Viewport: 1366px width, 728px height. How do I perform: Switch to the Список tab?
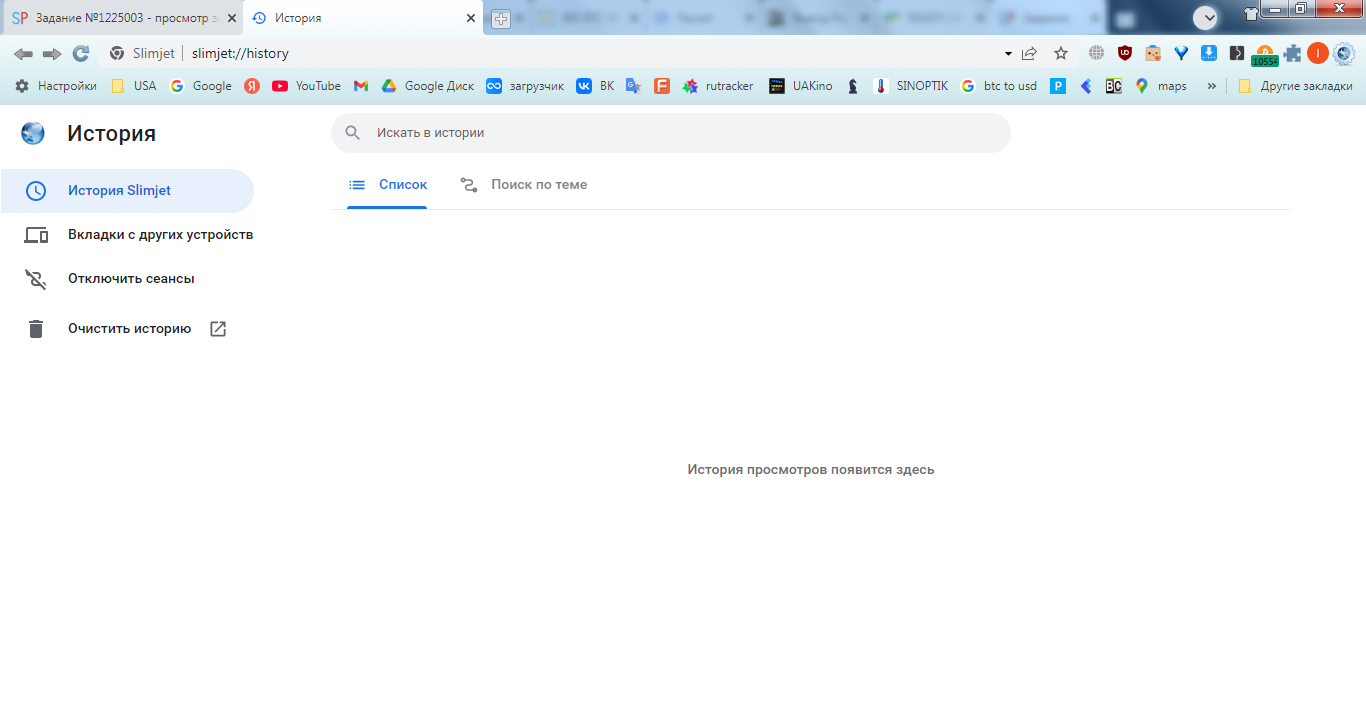tap(387, 185)
